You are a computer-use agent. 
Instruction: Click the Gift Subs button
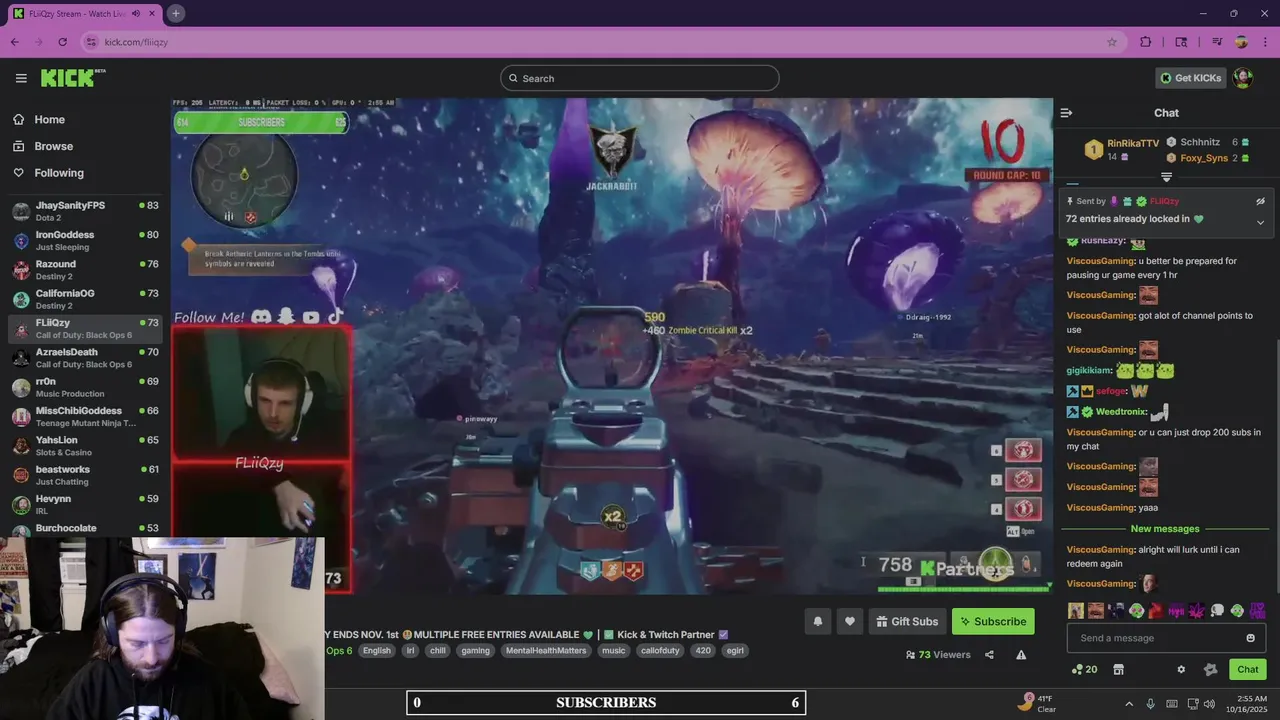[907, 621]
